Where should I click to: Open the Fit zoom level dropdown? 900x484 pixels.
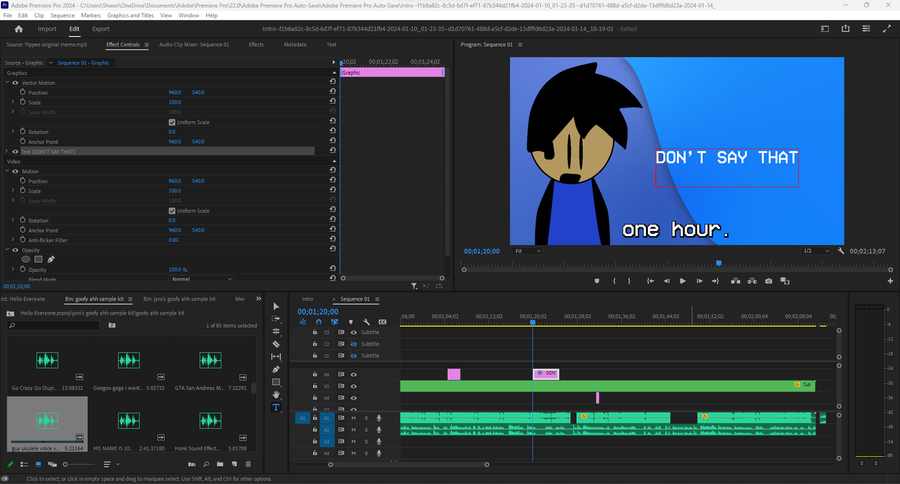[x=527, y=251]
